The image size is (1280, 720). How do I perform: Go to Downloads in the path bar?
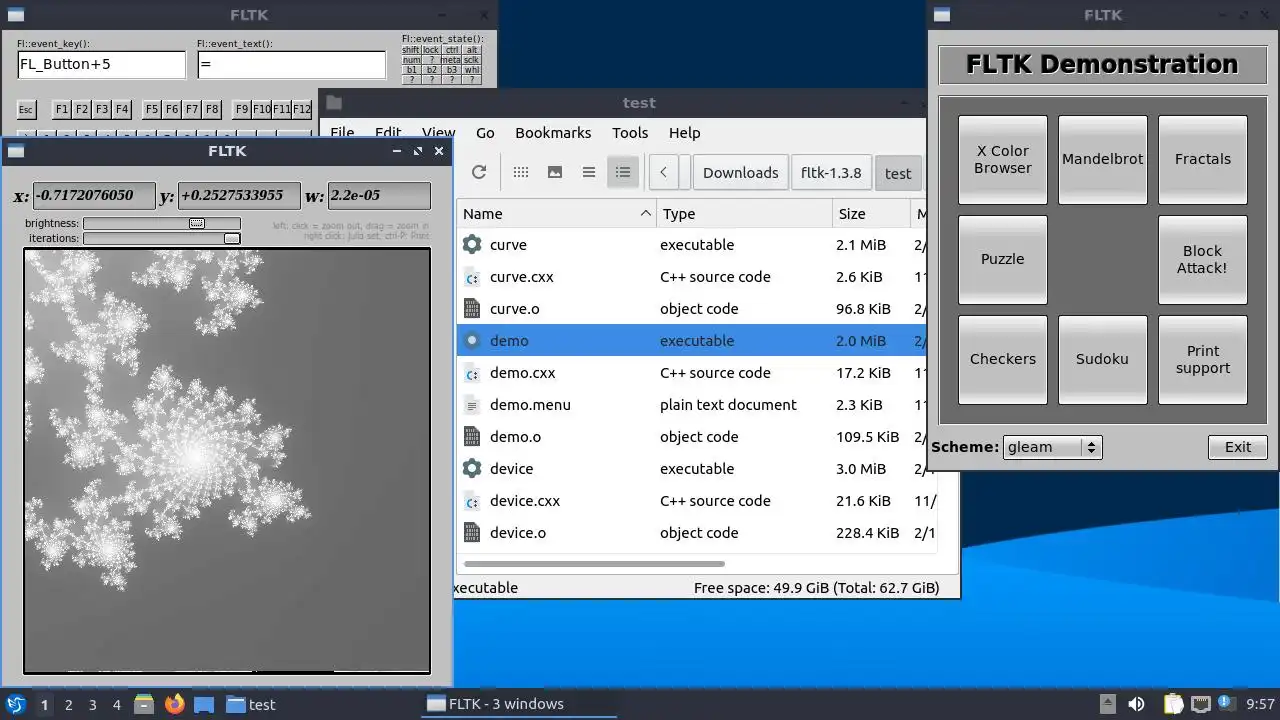tap(740, 172)
